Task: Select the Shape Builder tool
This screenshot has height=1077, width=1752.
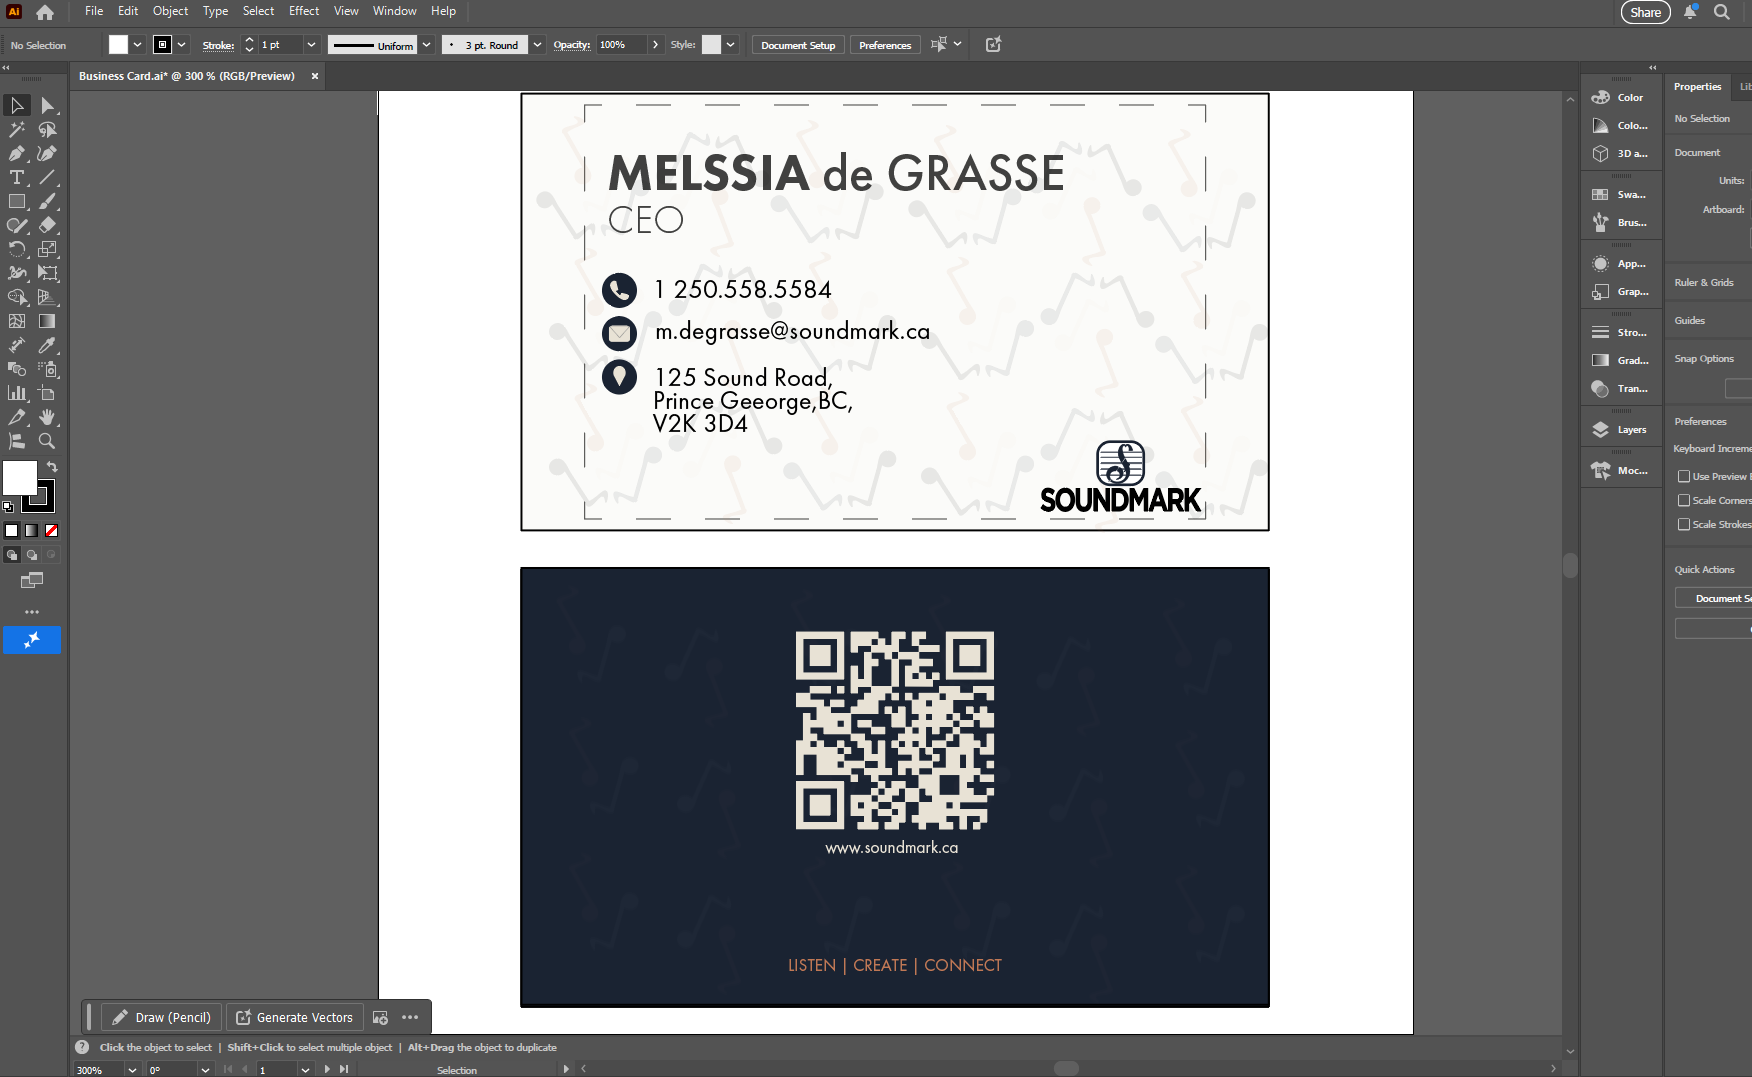Action: click(17, 297)
